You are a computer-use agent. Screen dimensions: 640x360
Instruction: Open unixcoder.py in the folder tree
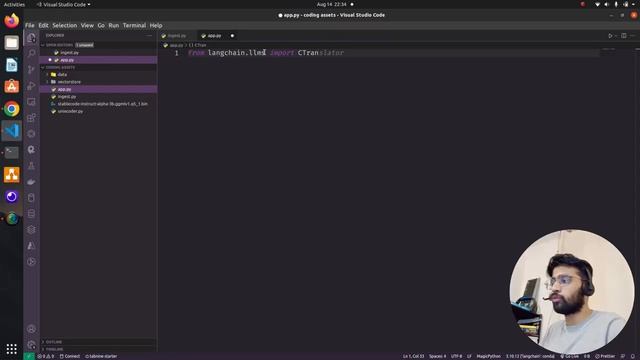[98, 111]
